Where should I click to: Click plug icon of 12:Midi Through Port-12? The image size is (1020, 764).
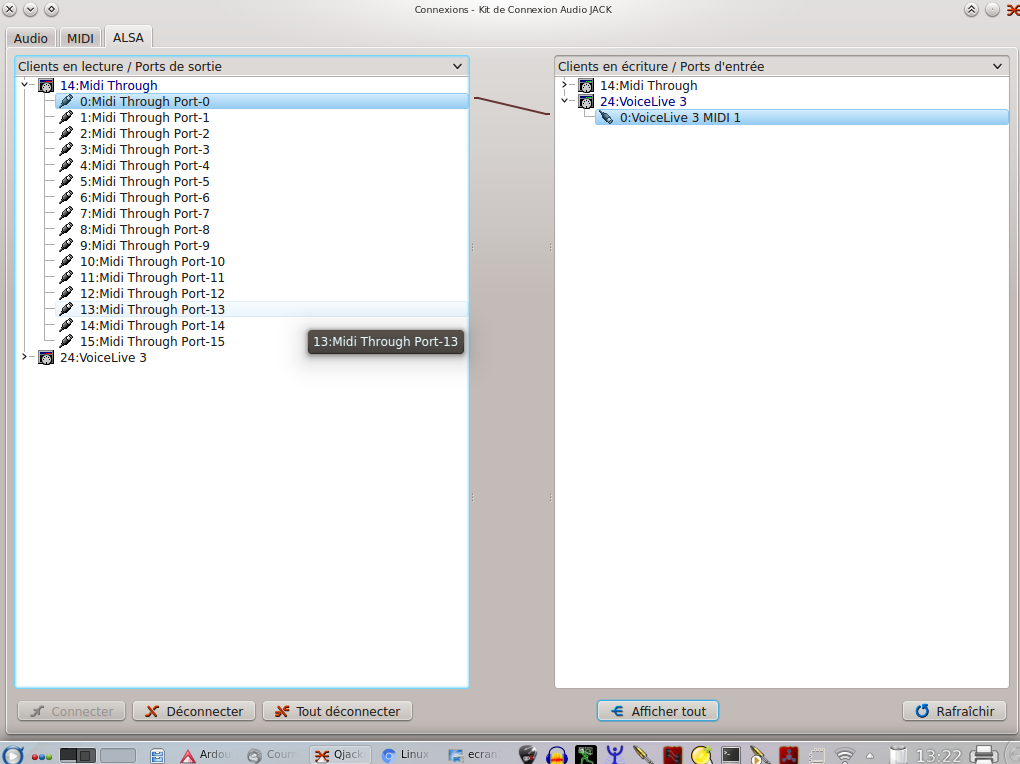click(x=66, y=293)
